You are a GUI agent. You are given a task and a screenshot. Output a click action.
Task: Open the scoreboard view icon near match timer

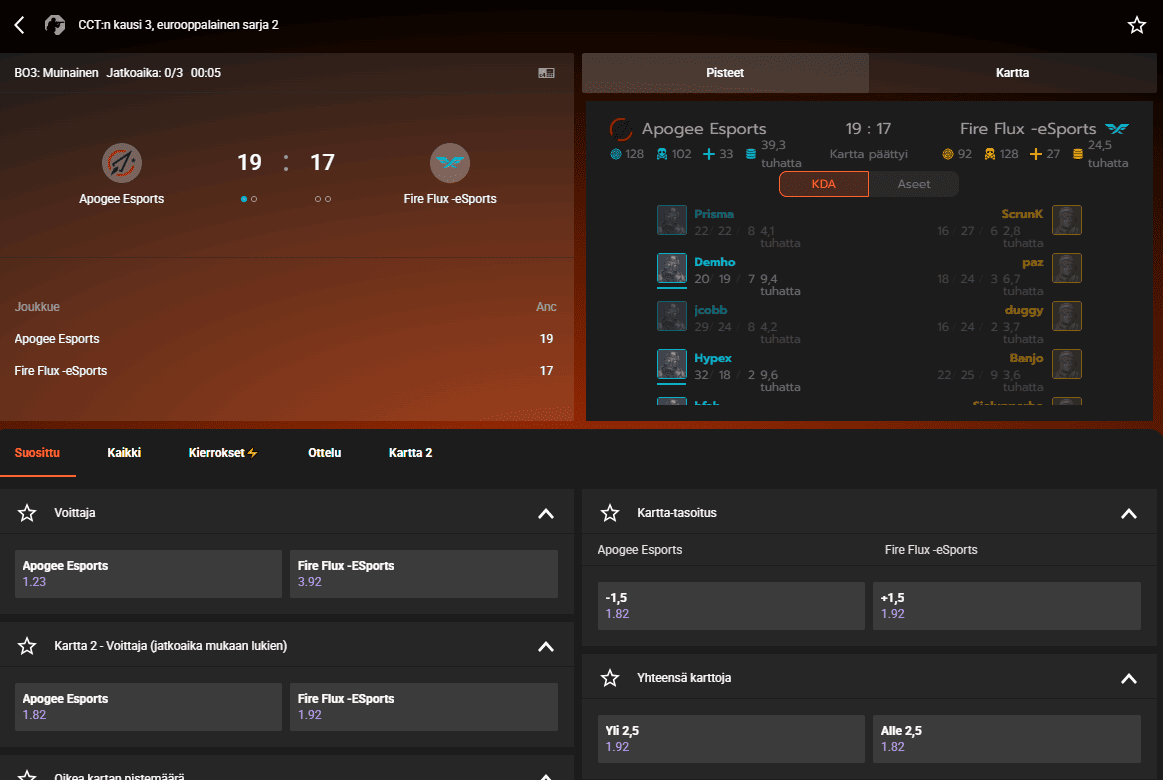tap(547, 73)
